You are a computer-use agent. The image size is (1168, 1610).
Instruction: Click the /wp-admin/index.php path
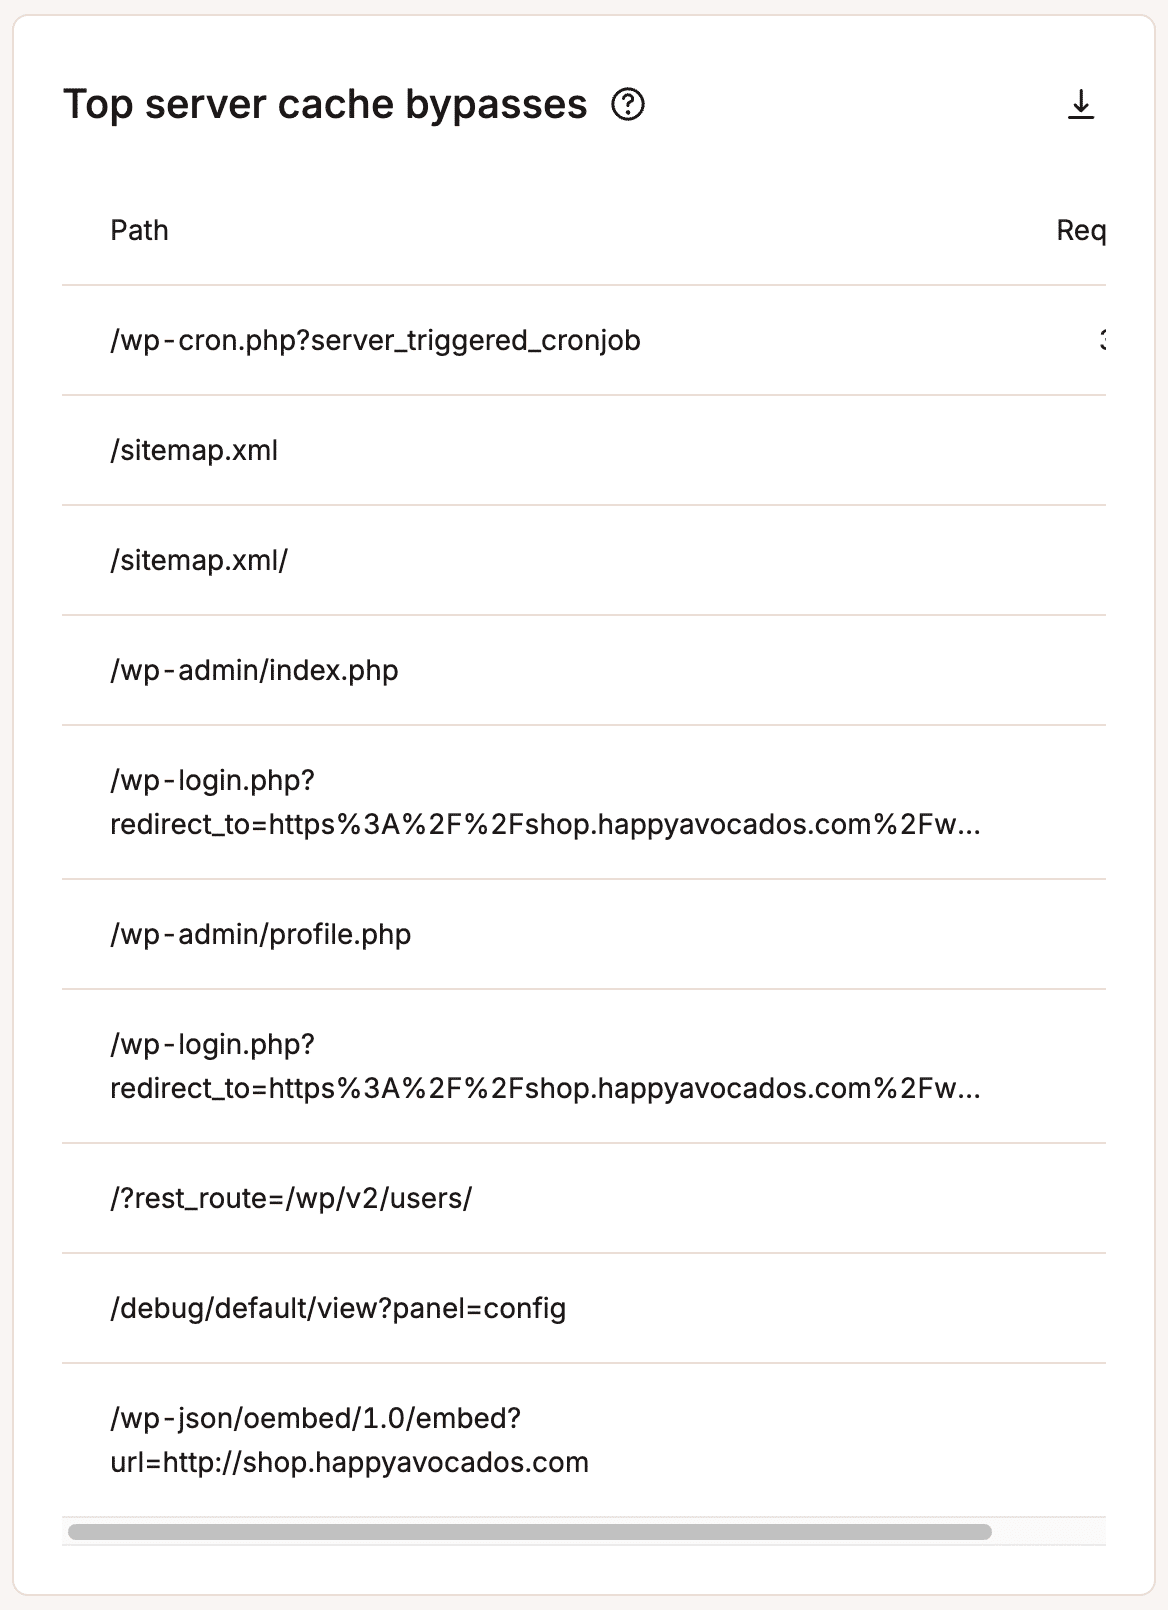click(255, 671)
